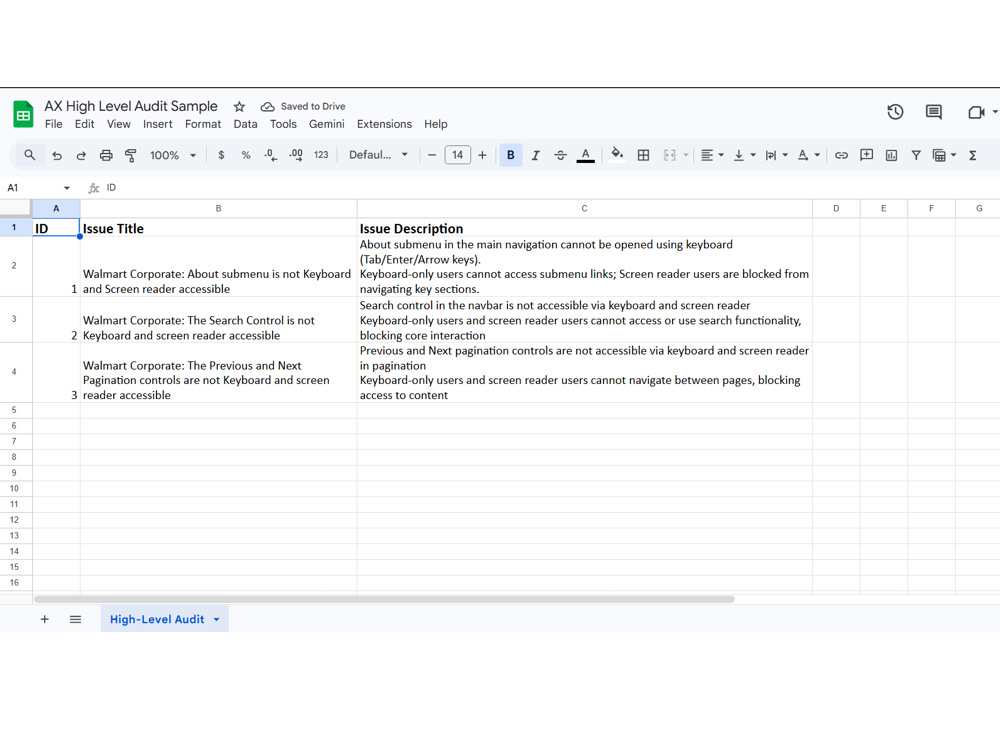Select the Issue Description header cell

click(x=584, y=228)
